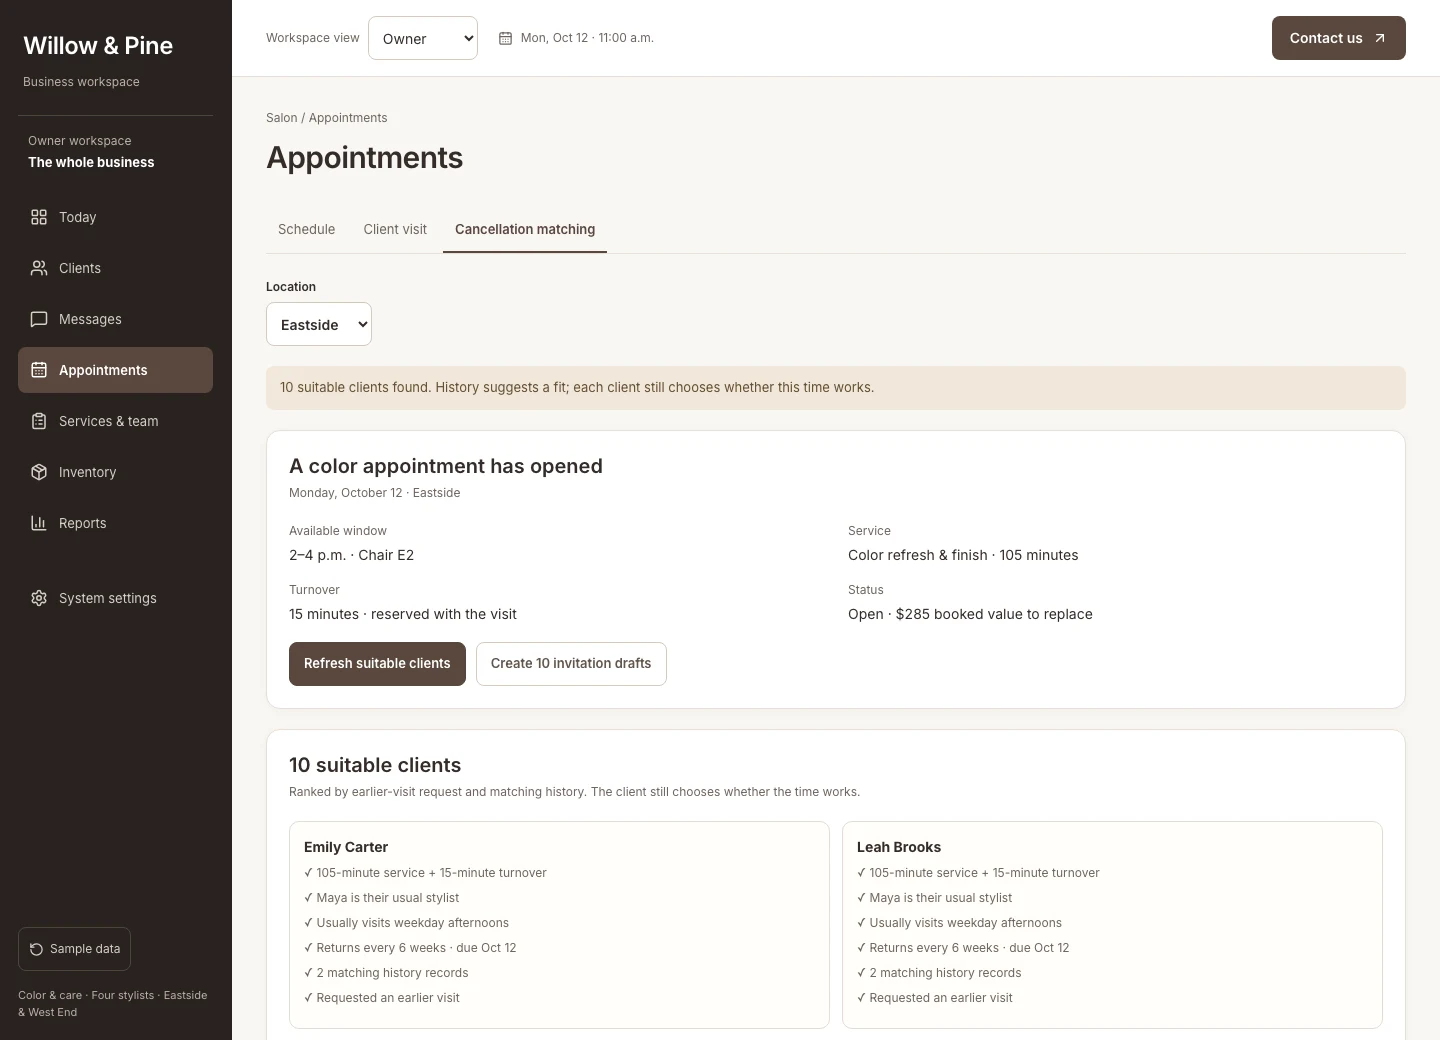Click the System settings gear icon

[39, 598]
